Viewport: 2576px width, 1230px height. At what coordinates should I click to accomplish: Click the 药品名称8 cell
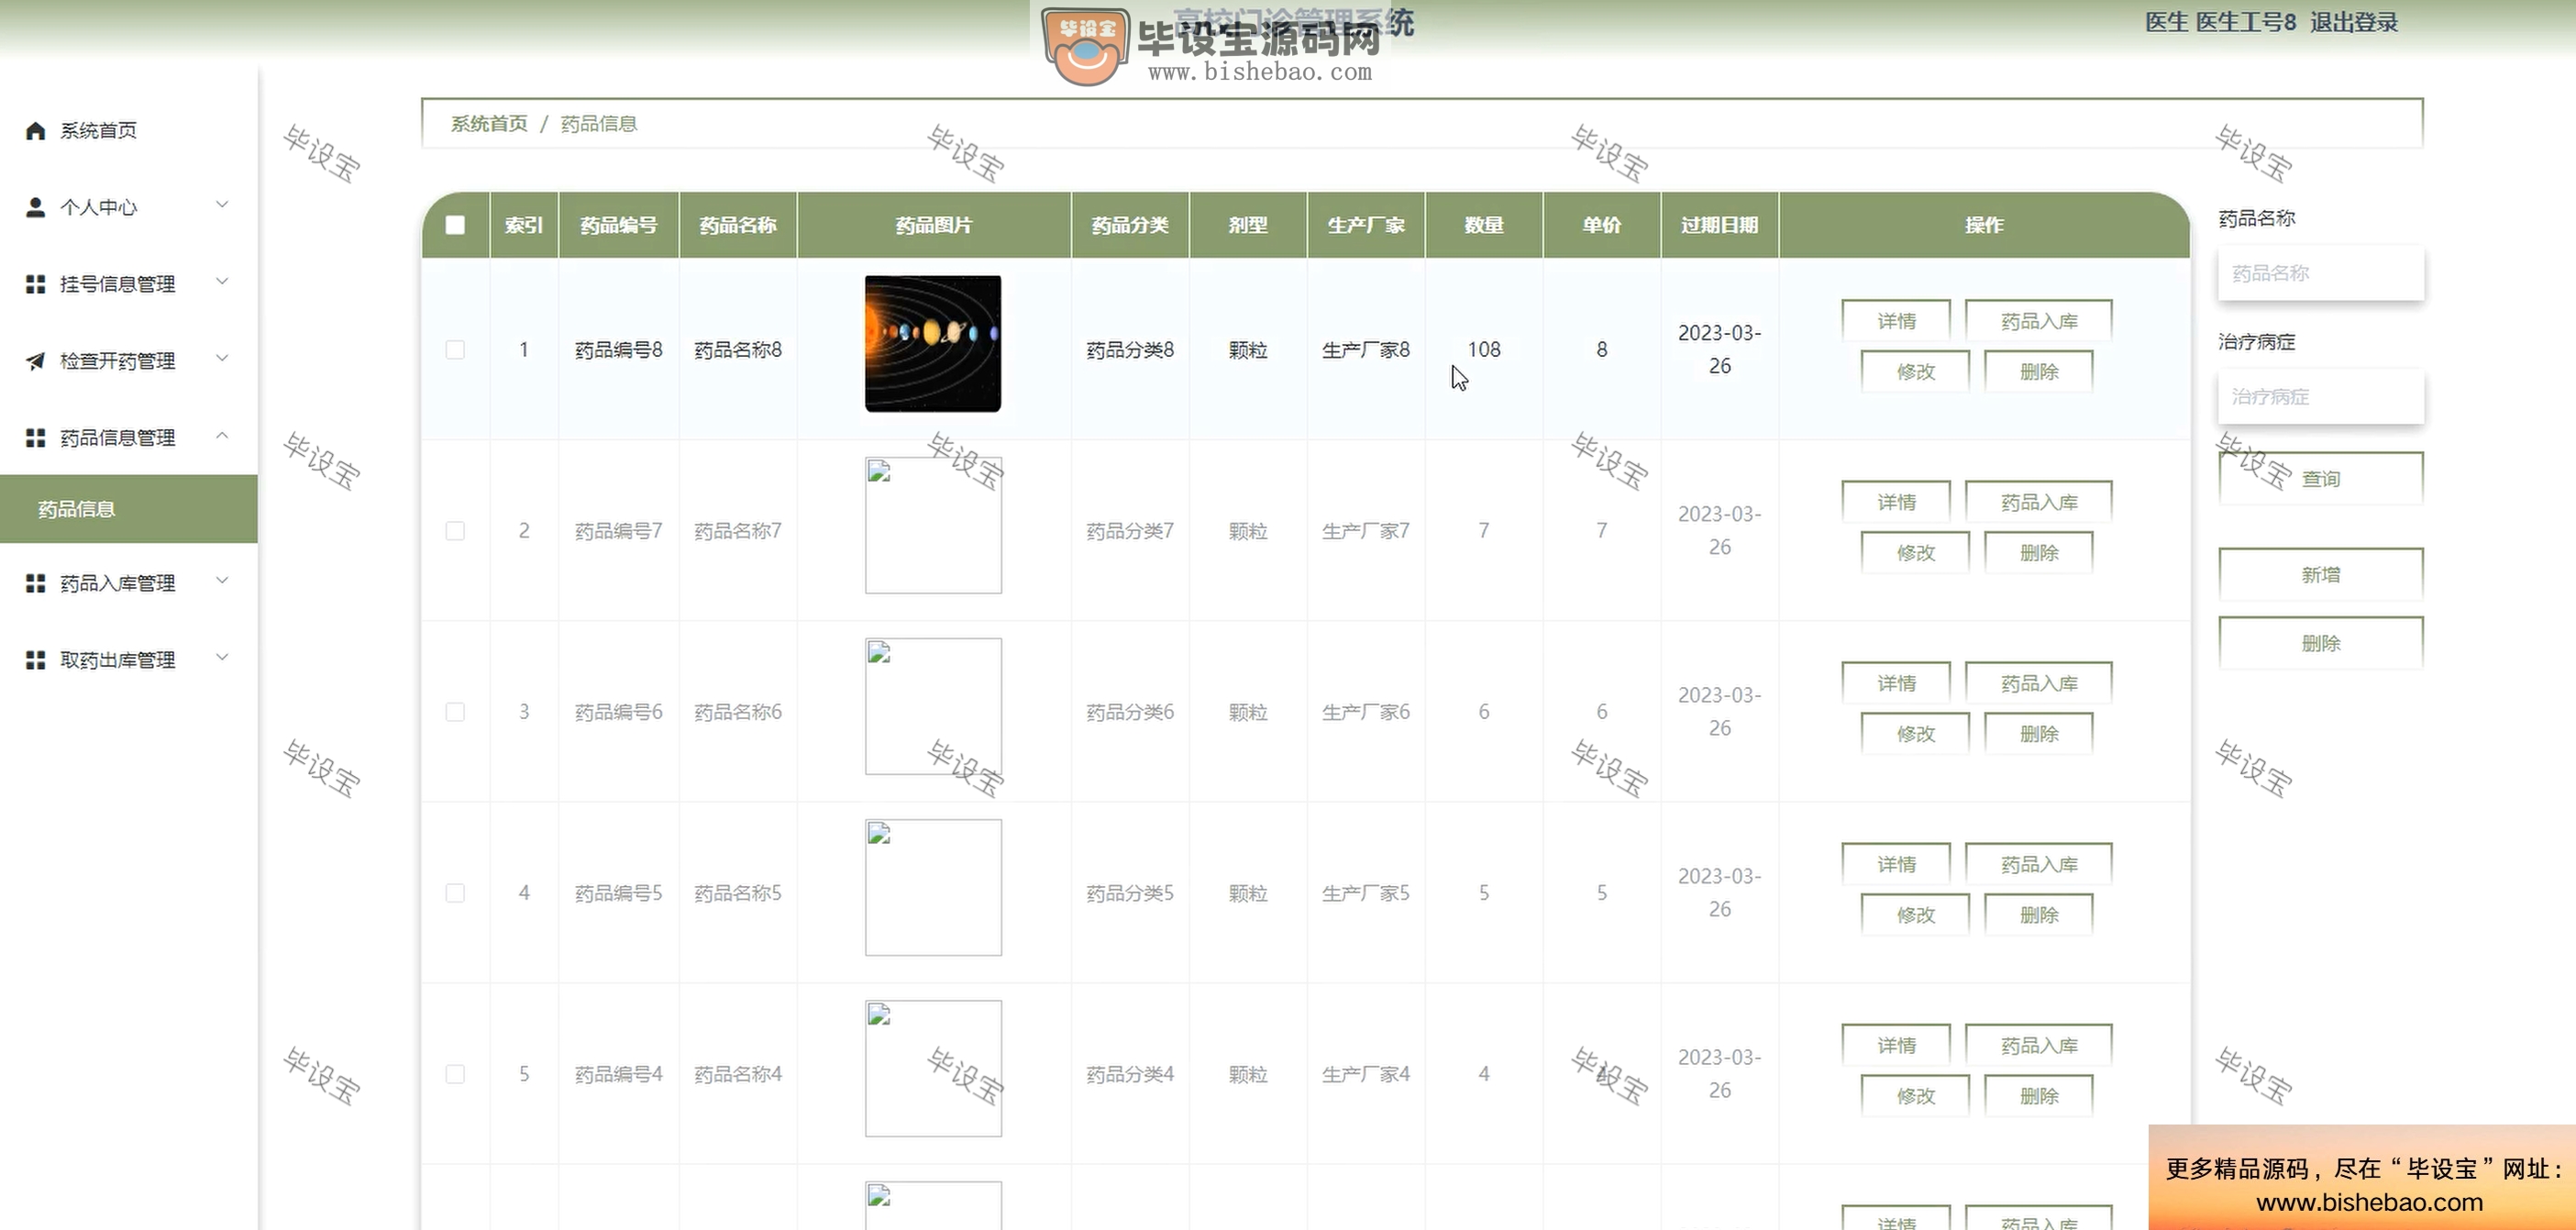coord(738,350)
